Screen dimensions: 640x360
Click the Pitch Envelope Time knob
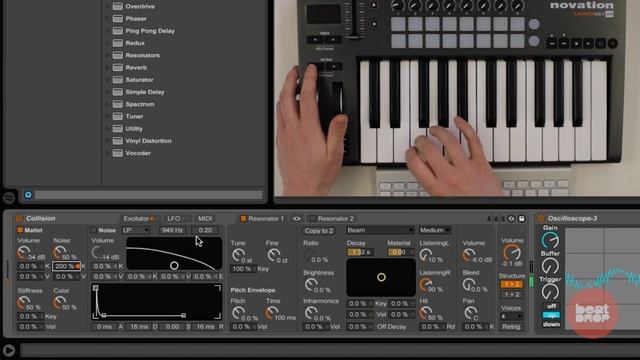271,313
